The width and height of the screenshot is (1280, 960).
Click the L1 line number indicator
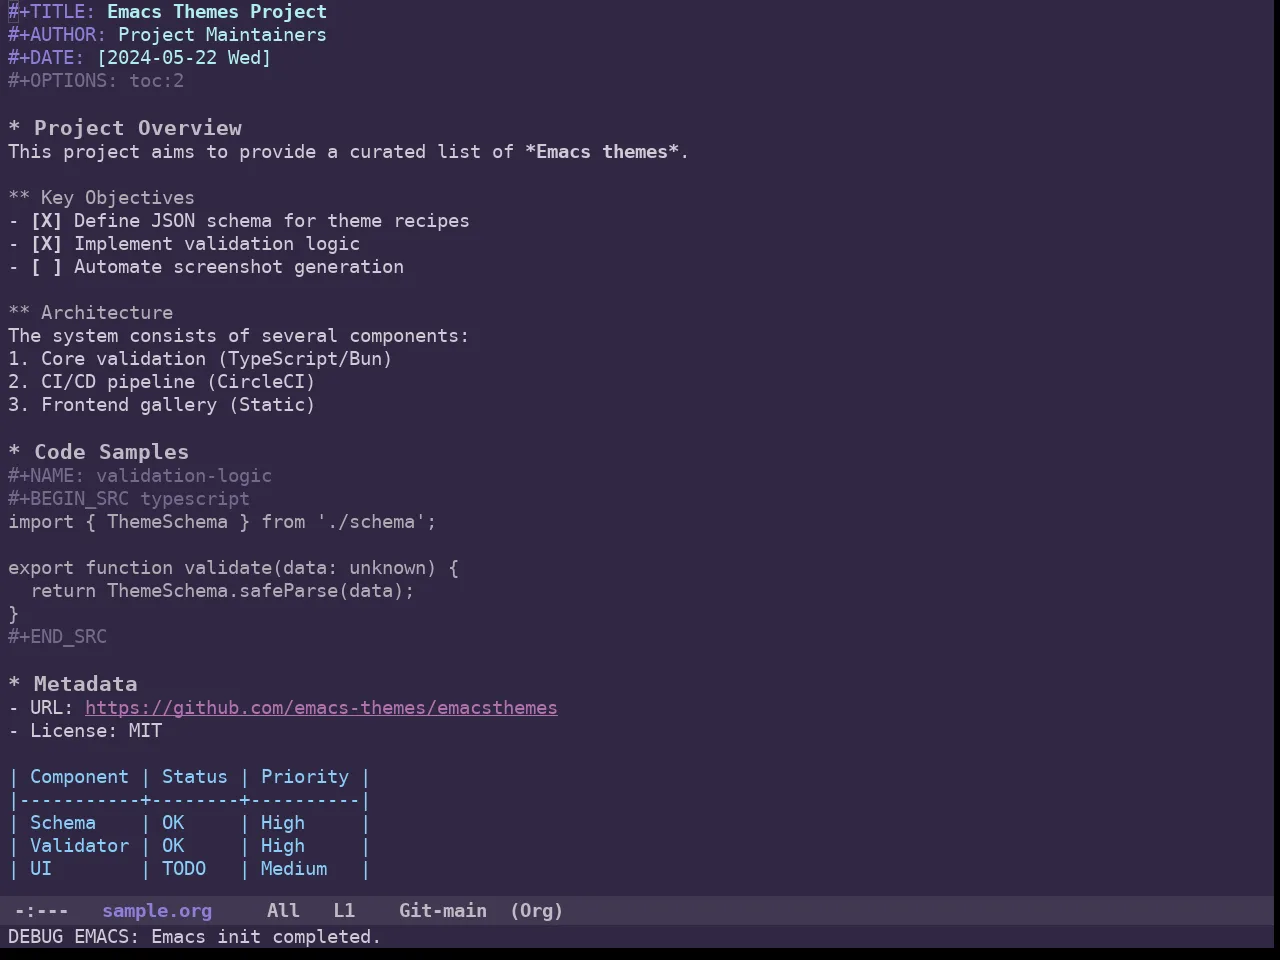(x=344, y=911)
